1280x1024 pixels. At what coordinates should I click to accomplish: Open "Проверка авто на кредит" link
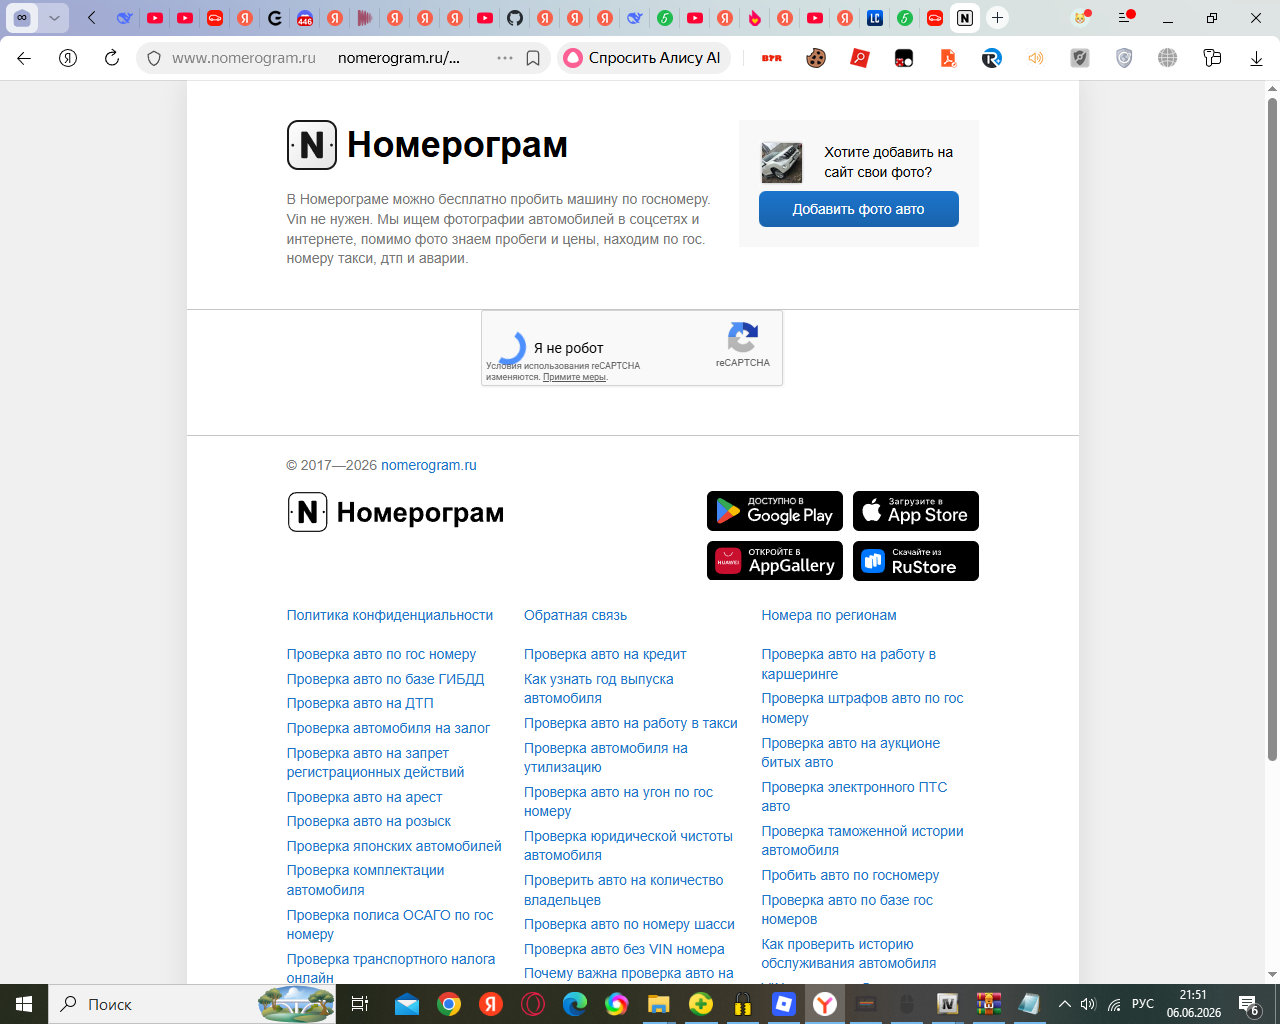(x=605, y=654)
